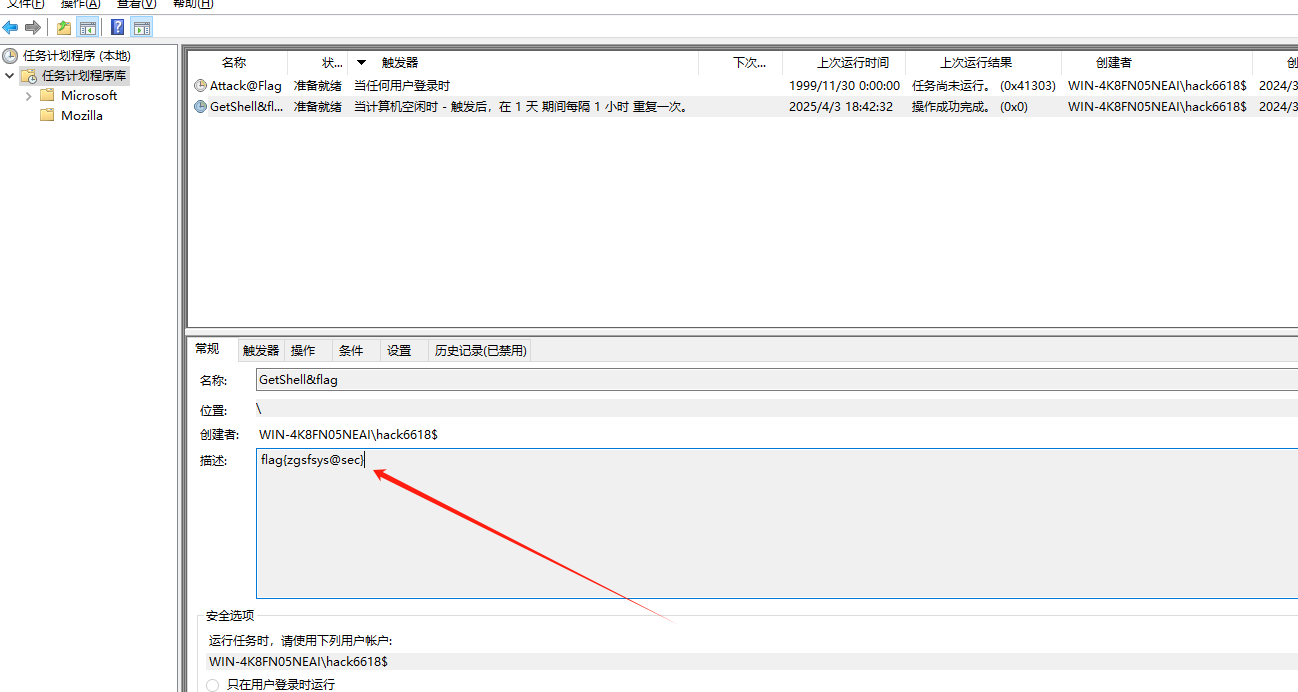Screen dimensions: 1298x692
Task: Toggle the Show/Hide Console Tree icon
Action: pyautogui.click(x=88, y=27)
